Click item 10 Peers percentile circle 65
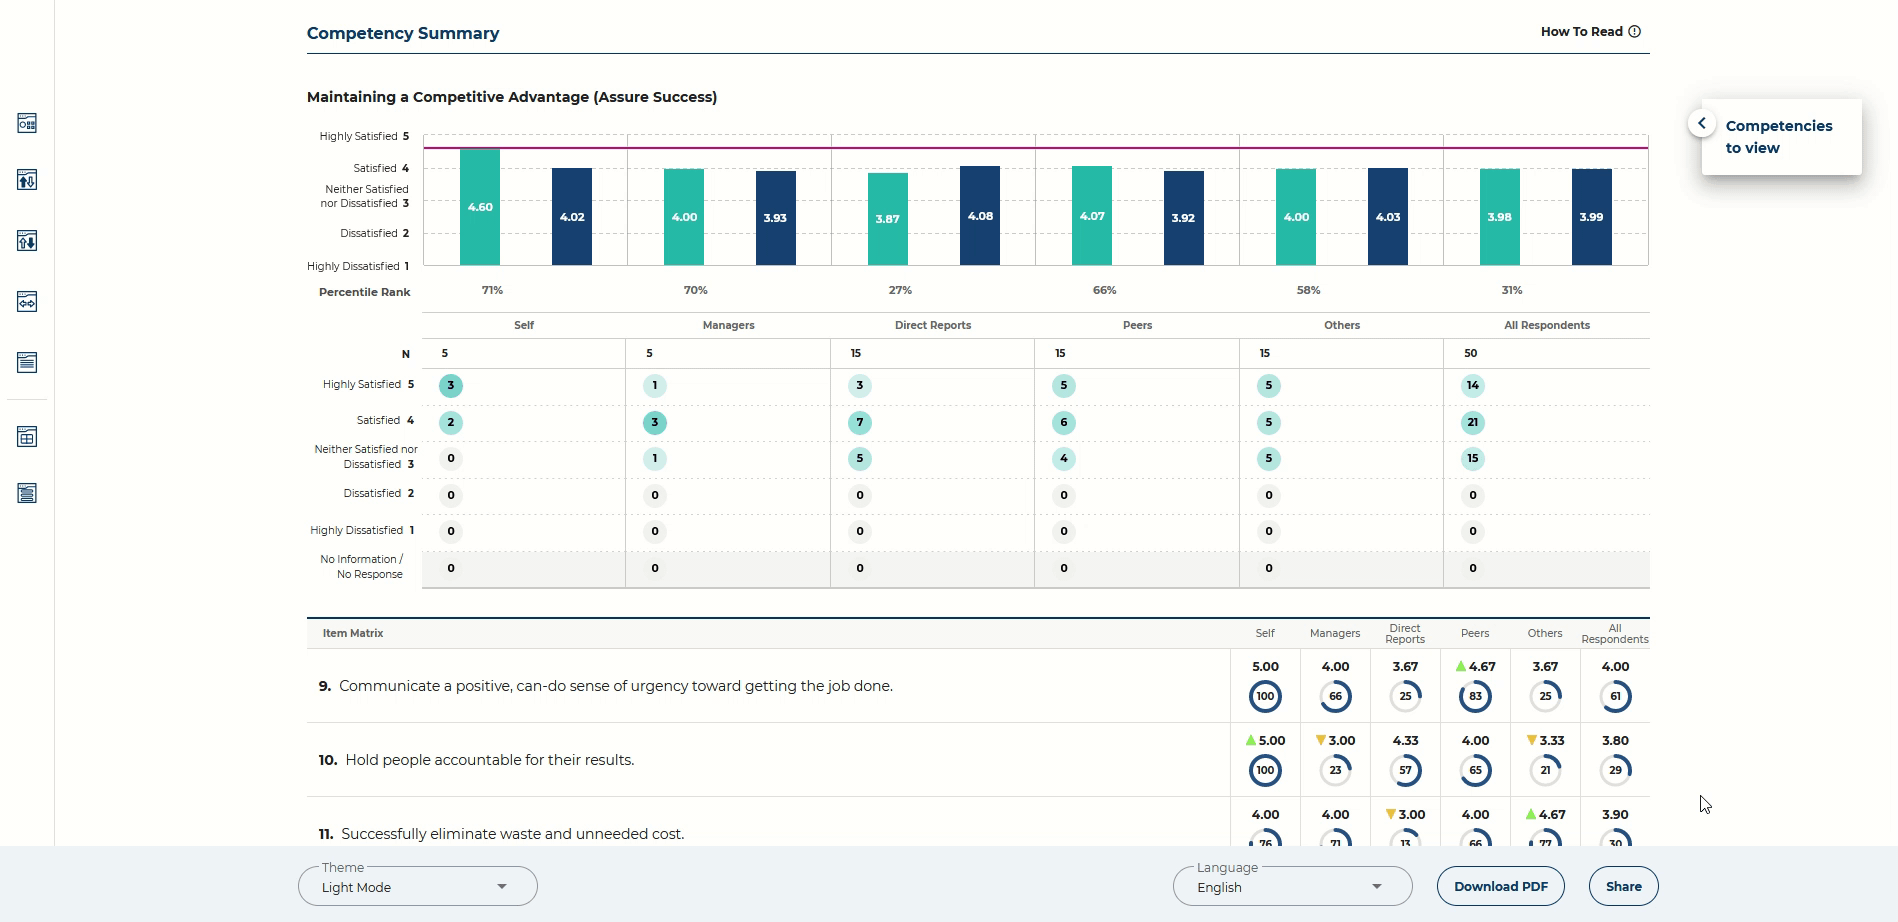 1475,770
